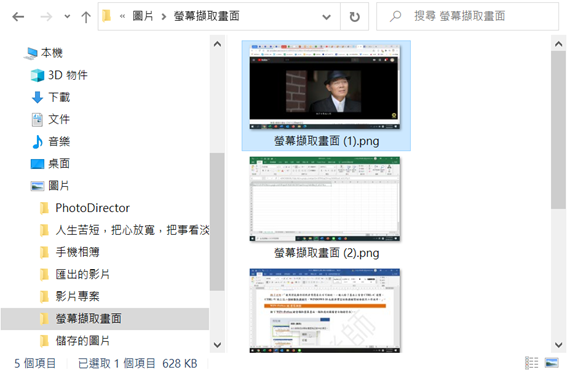
Task: Select the 螢幕擷取畫面 (2).png thumbnail
Action: (x=325, y=199)
